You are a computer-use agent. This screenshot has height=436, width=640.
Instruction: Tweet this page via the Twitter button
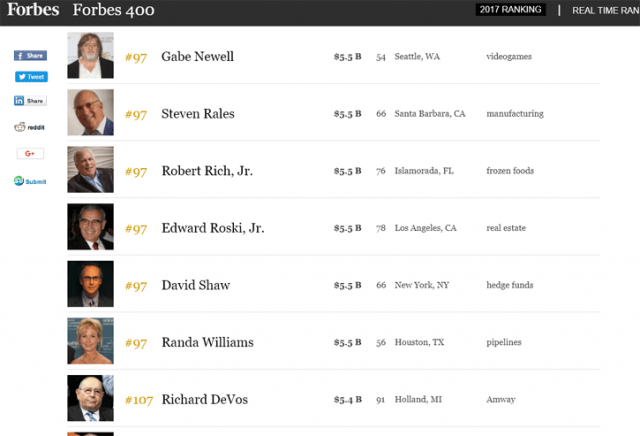point(30,77)
